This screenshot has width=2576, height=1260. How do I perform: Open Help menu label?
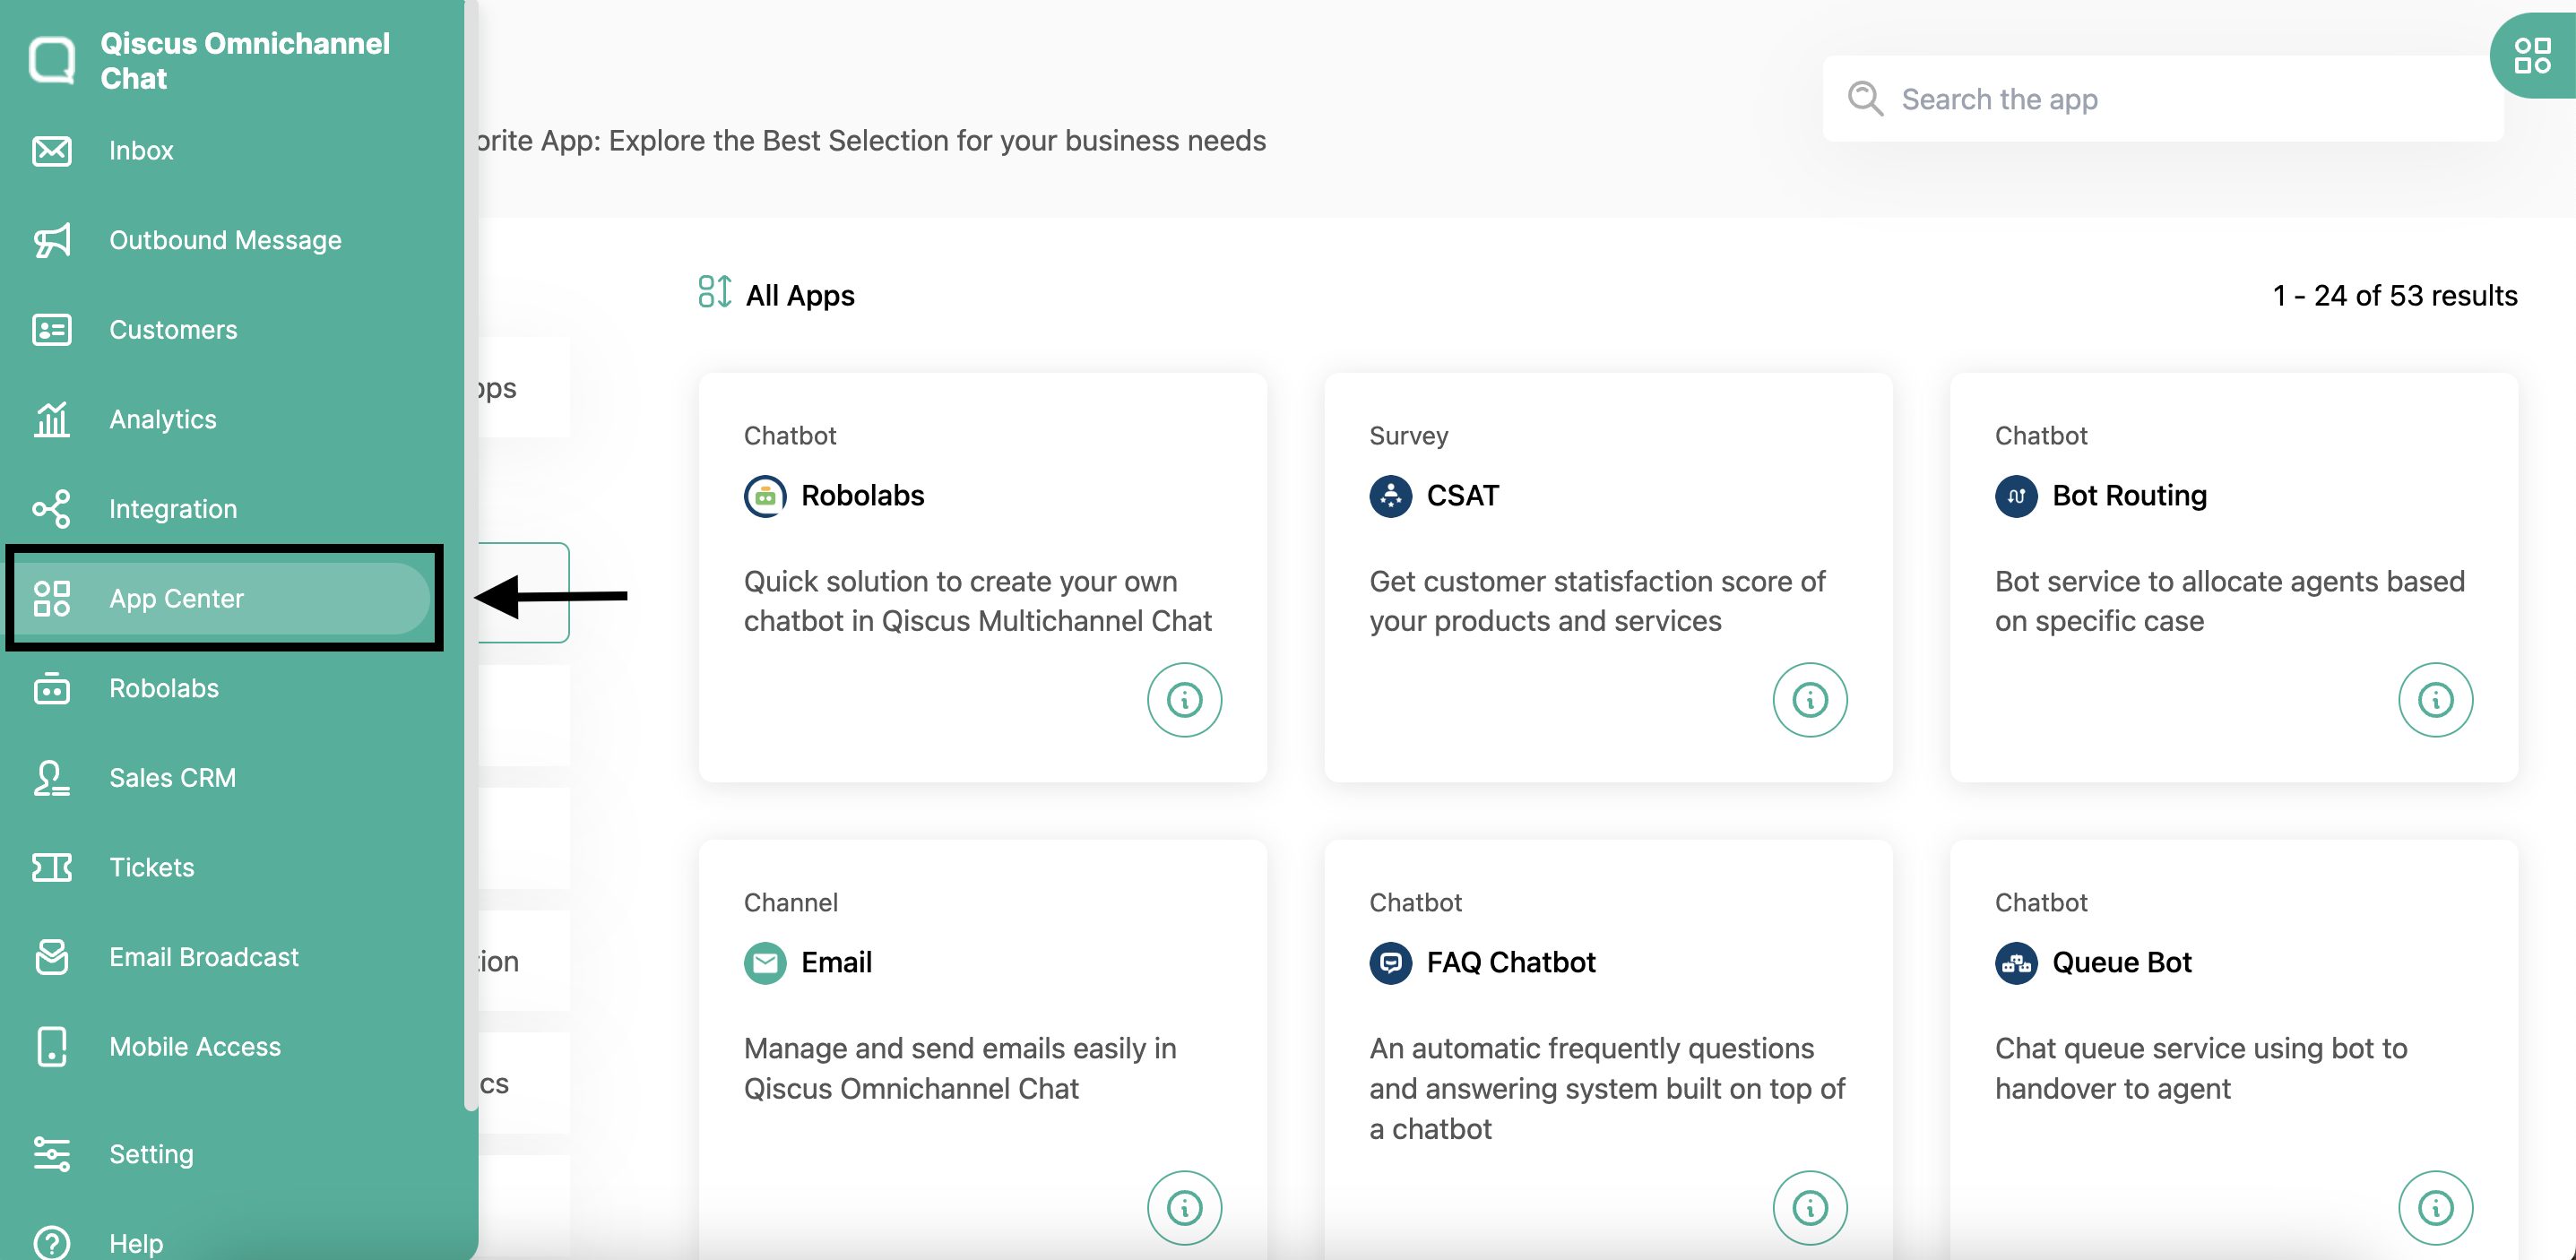(136, 1243)
